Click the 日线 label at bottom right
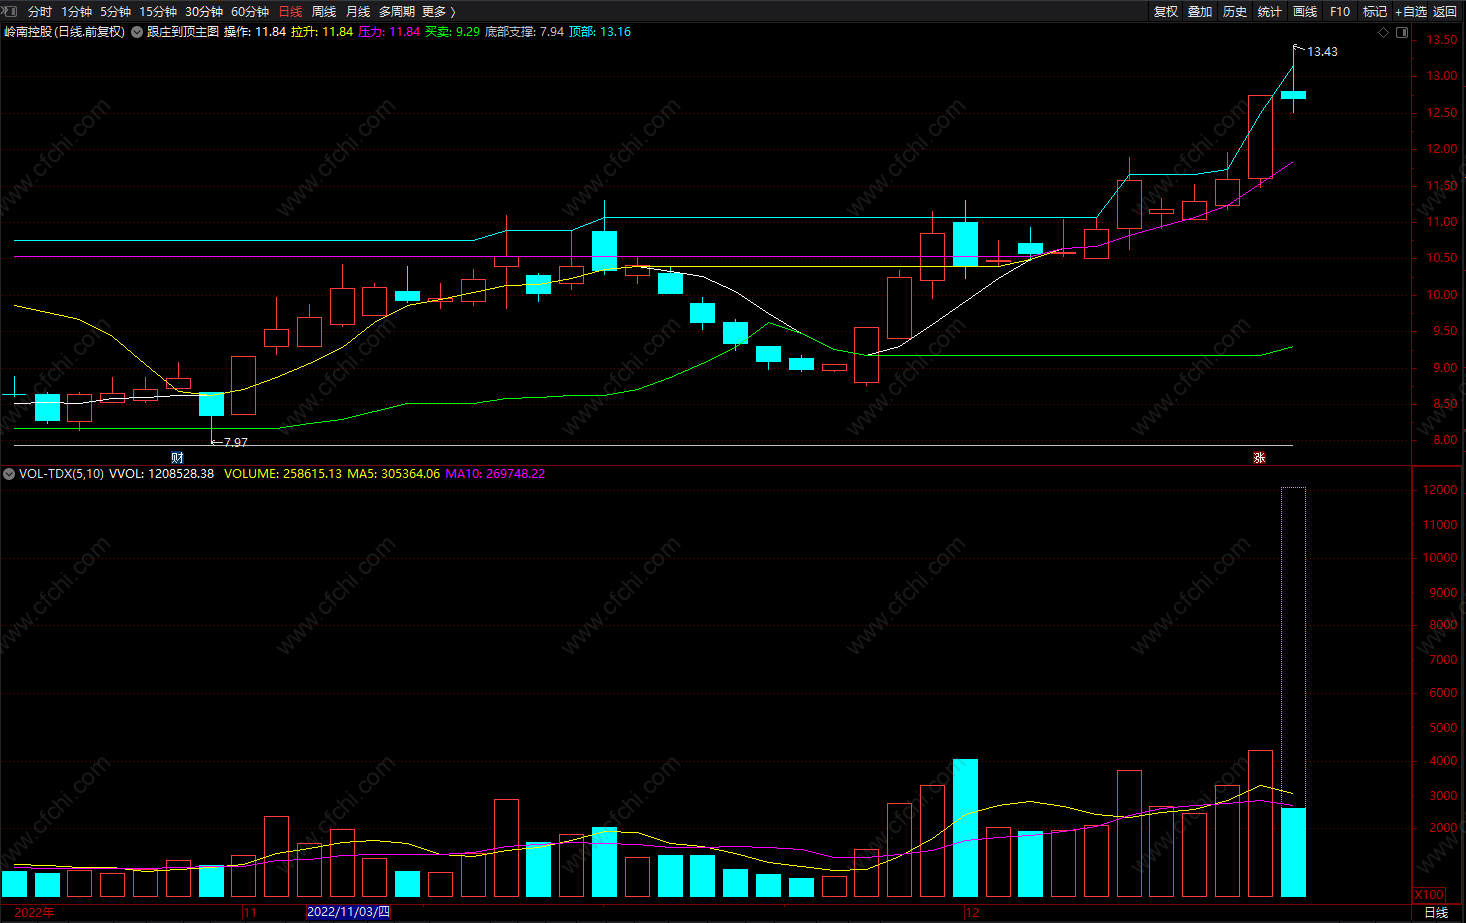The height and width of the screenshot is (923, 1466). [x=1436, y=912]
